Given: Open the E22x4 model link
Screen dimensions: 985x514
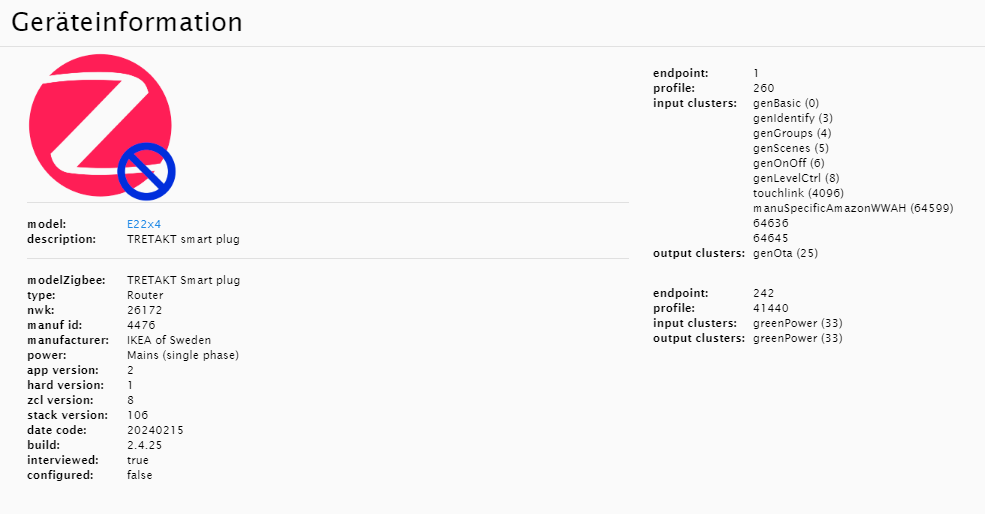Looking at the screenshot, I should tap(143, 224).
